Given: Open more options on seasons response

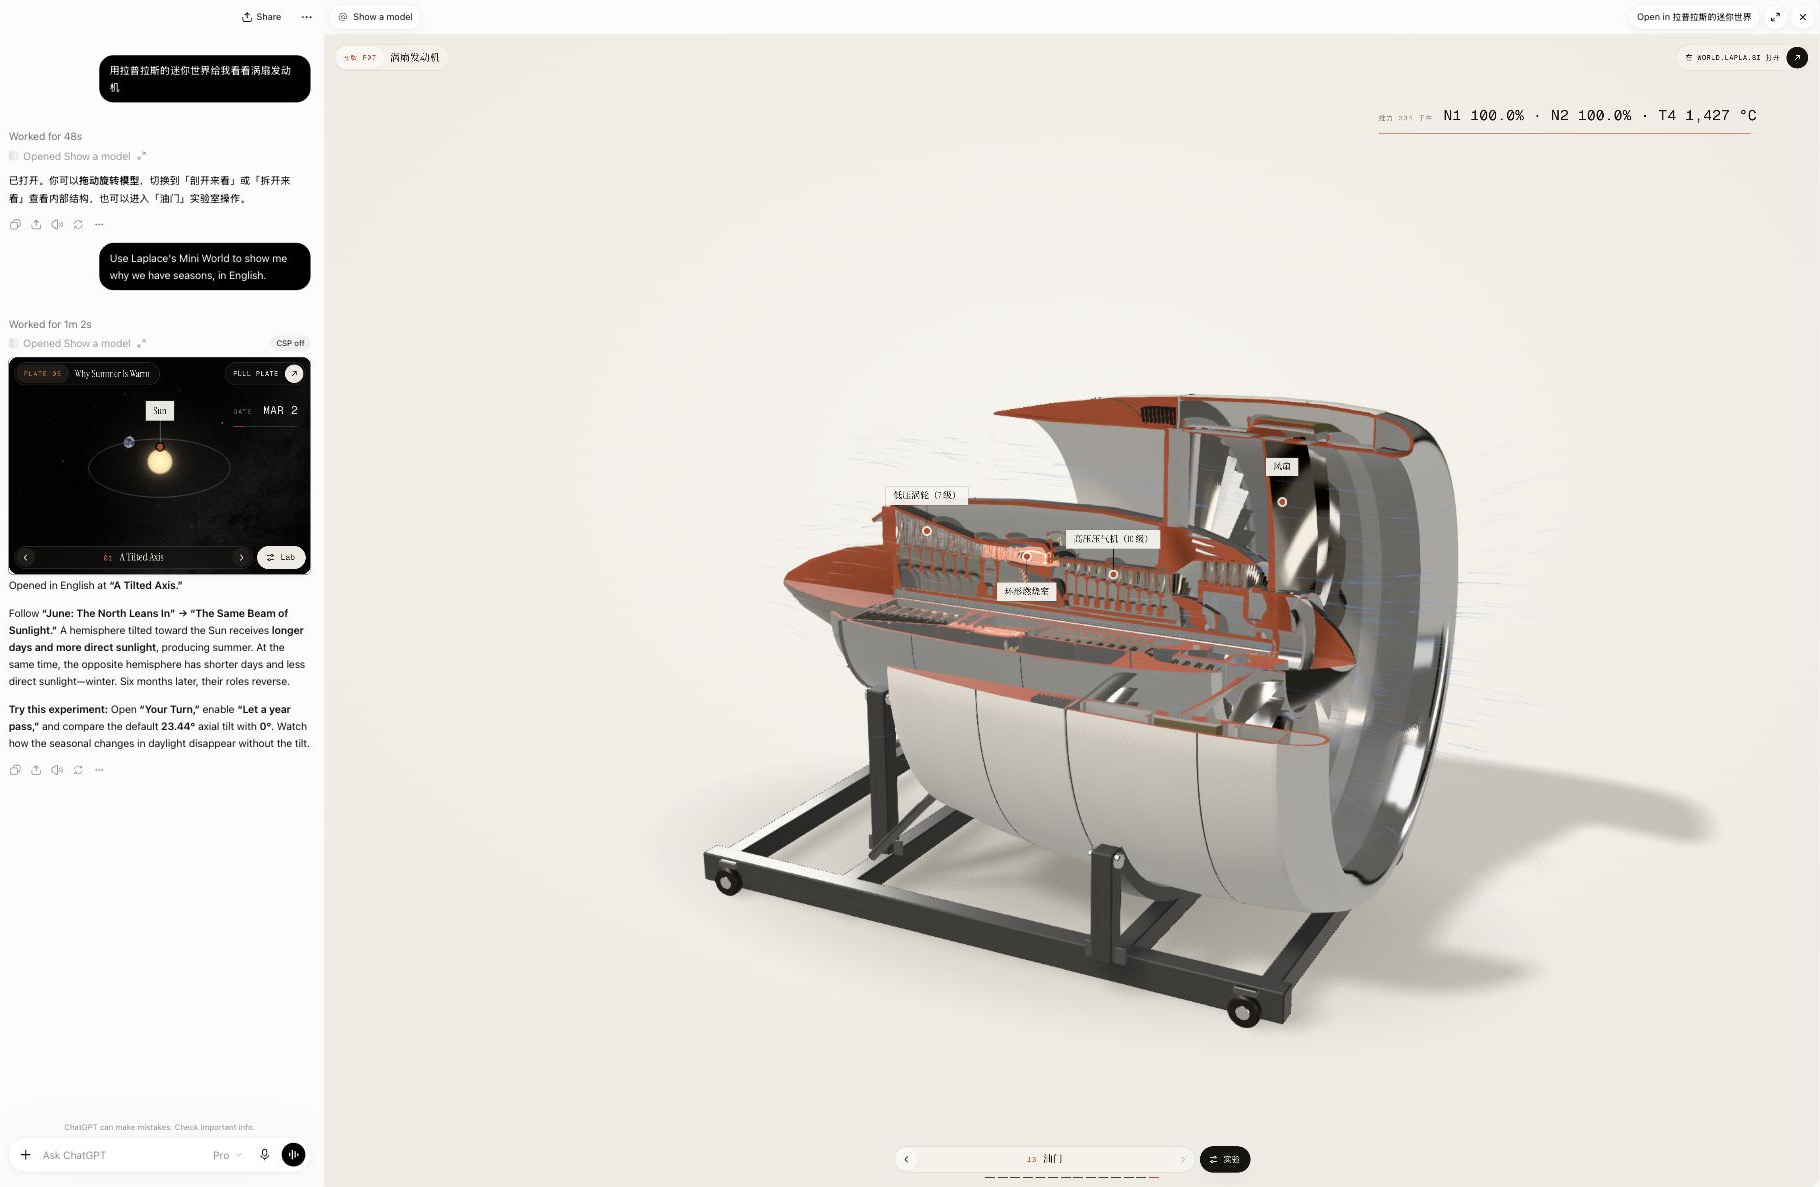Looking at the screenshot, I should (x=99, y=770).
